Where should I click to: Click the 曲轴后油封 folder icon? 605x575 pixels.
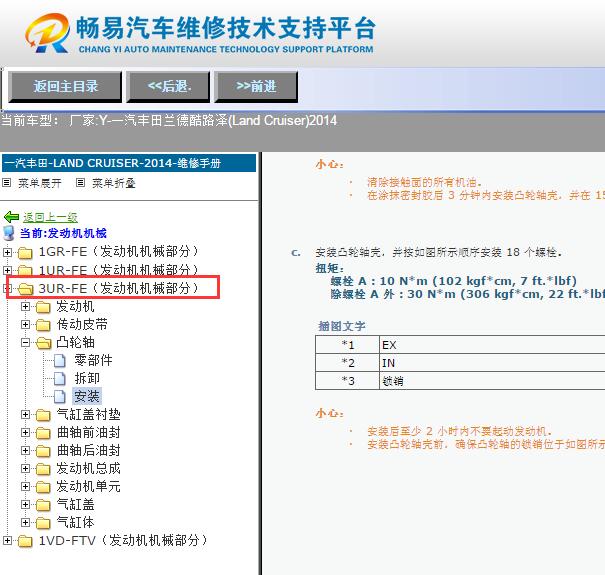click(43, 451)
